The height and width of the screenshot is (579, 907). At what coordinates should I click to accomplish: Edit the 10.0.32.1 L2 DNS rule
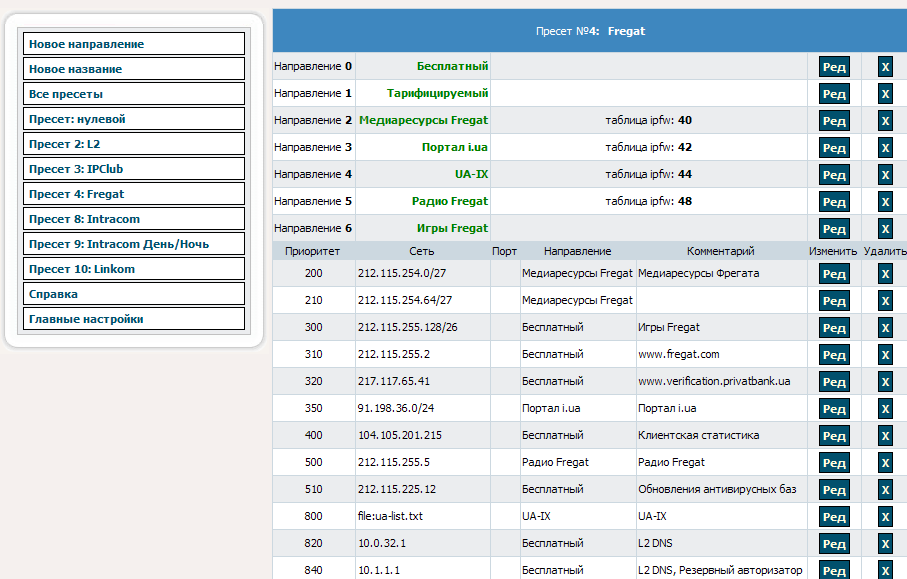[x=834, y=544]
